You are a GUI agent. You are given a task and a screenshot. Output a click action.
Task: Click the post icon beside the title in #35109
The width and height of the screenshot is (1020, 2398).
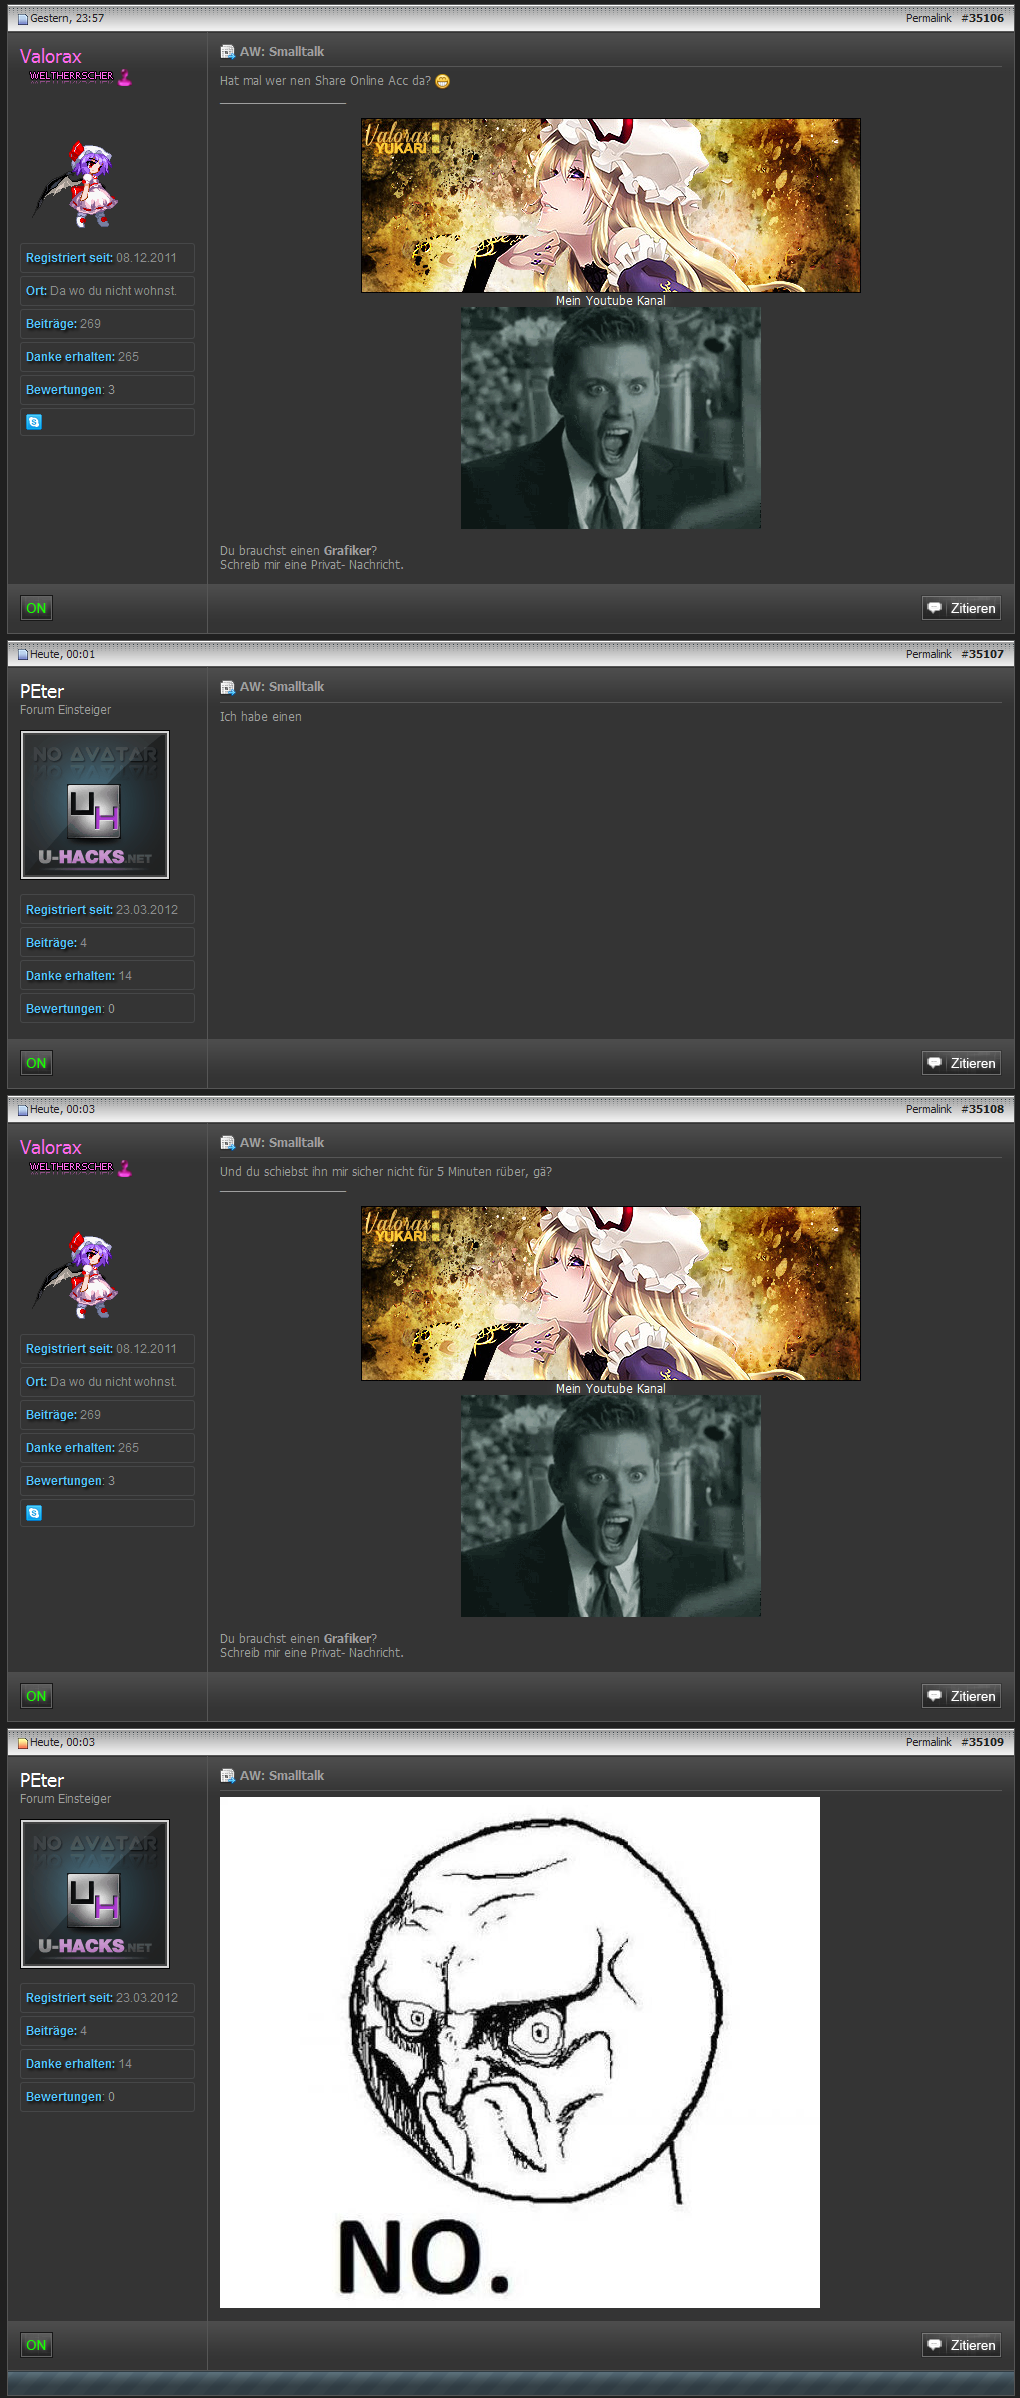pos(227,1776)
